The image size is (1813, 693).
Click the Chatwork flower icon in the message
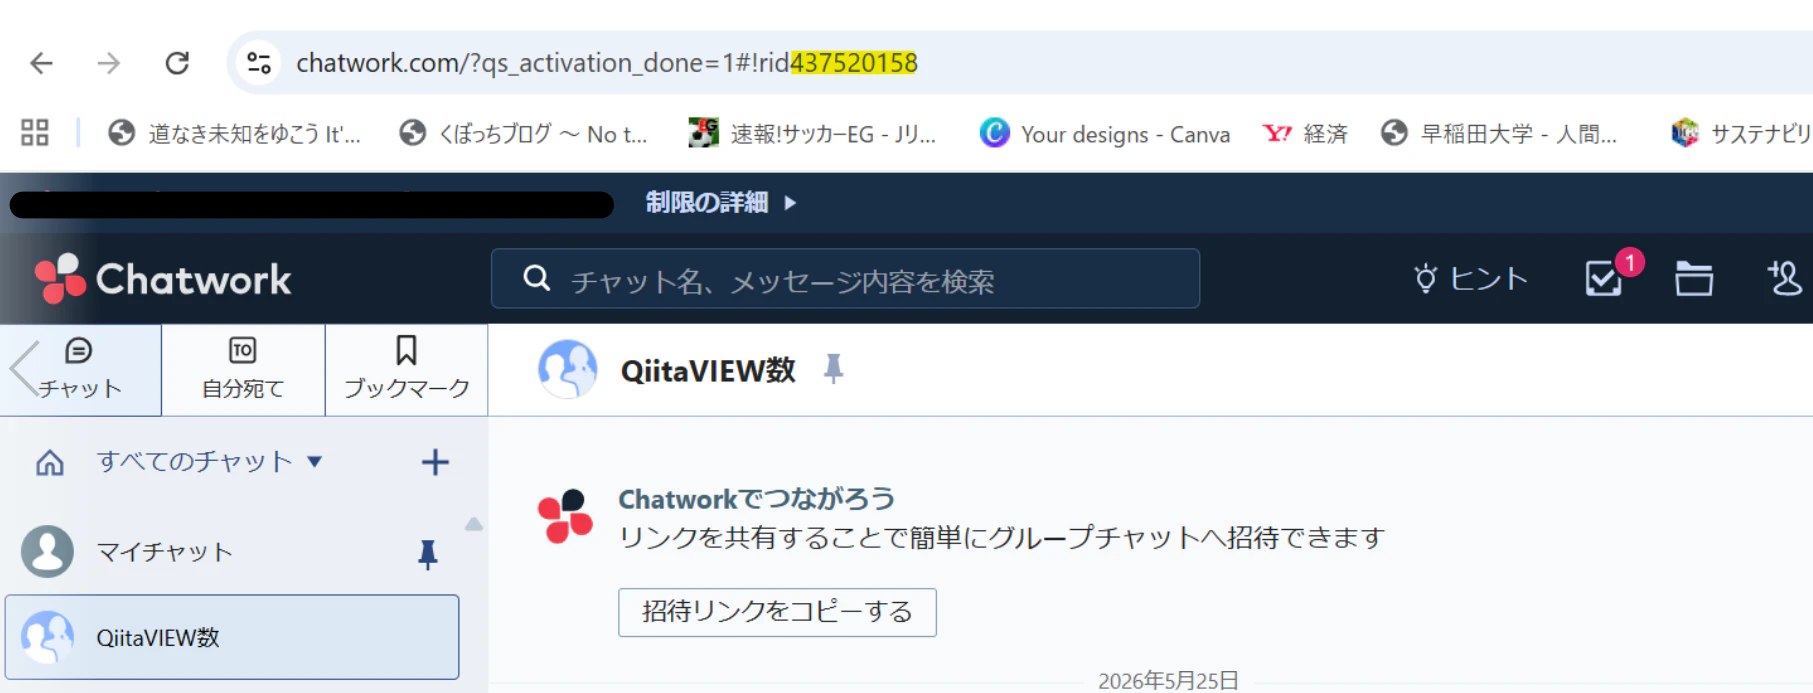(x=565, y=516)
